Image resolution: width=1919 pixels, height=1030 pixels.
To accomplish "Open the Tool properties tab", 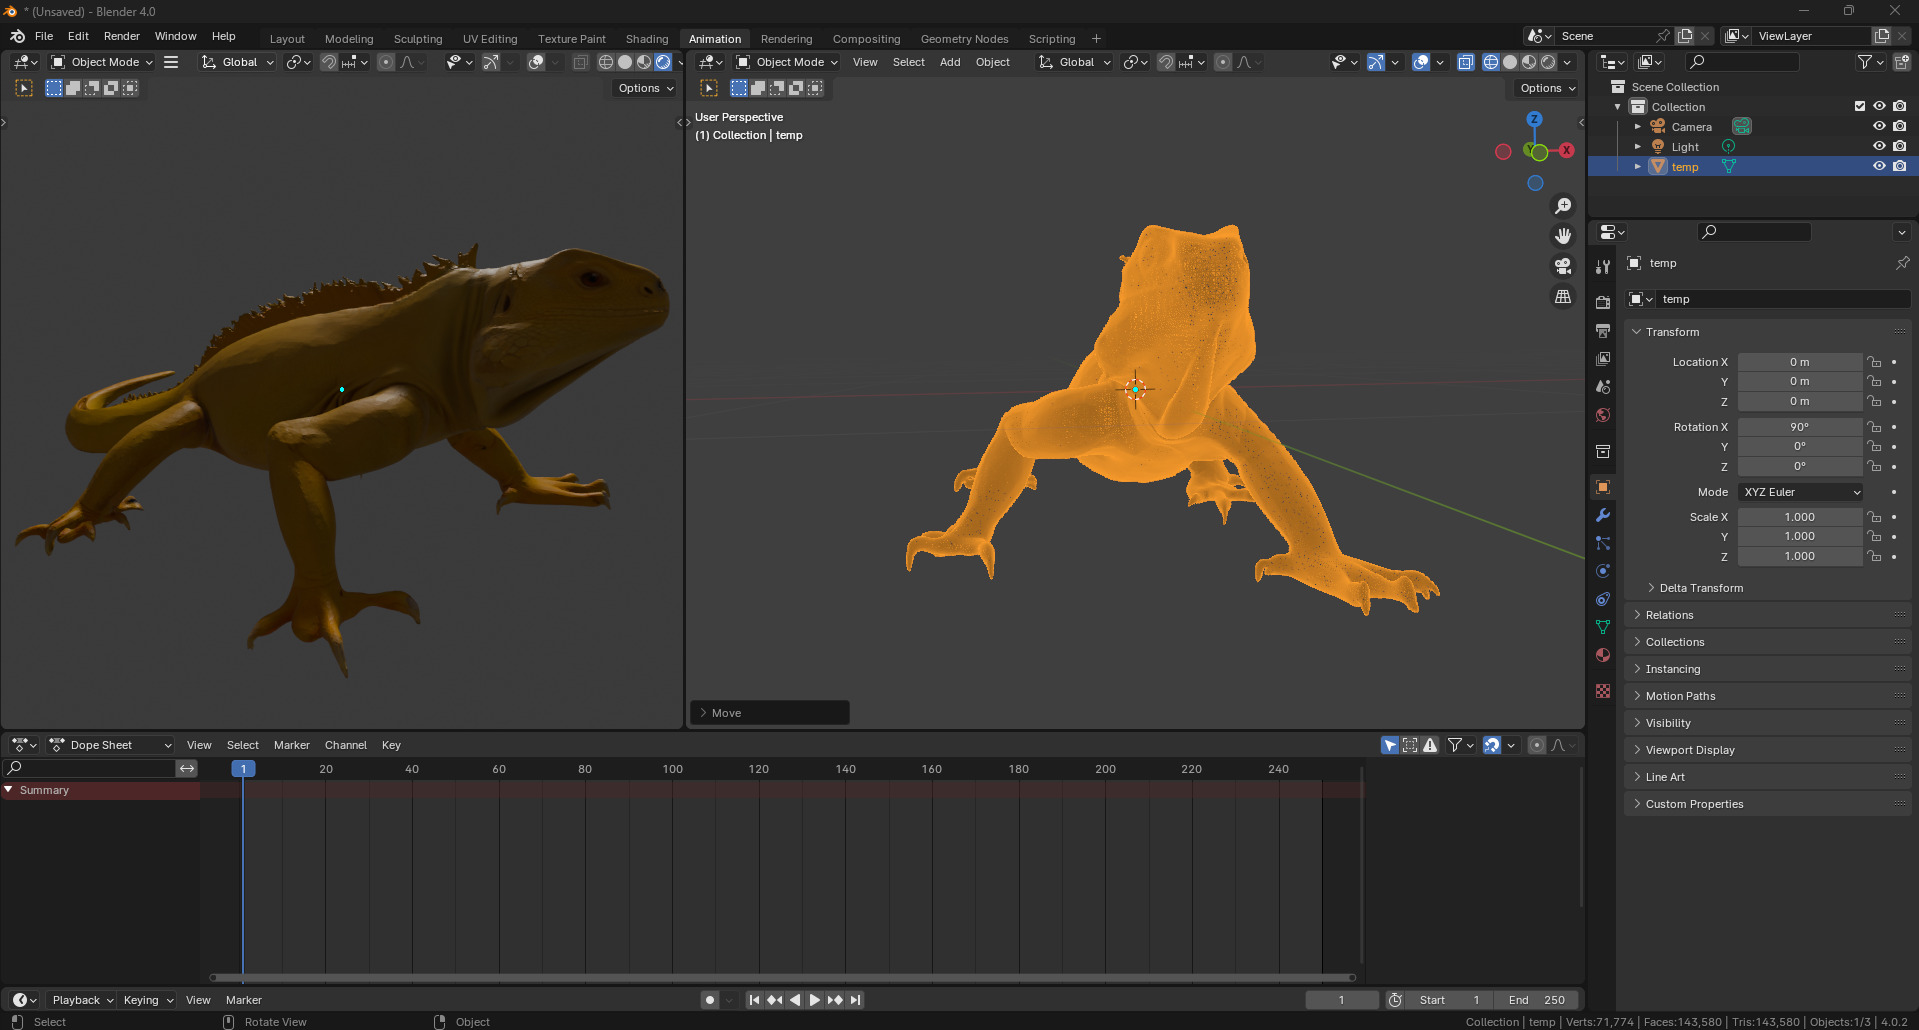I will [1603, 267].
